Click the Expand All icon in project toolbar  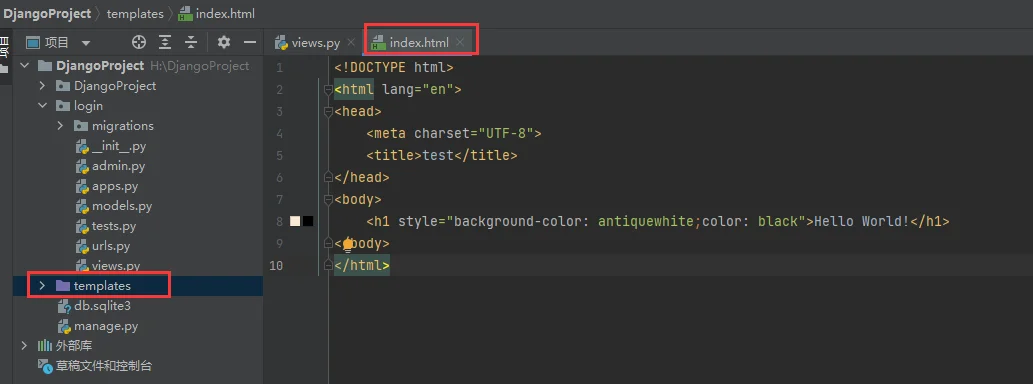click(165, 43)
